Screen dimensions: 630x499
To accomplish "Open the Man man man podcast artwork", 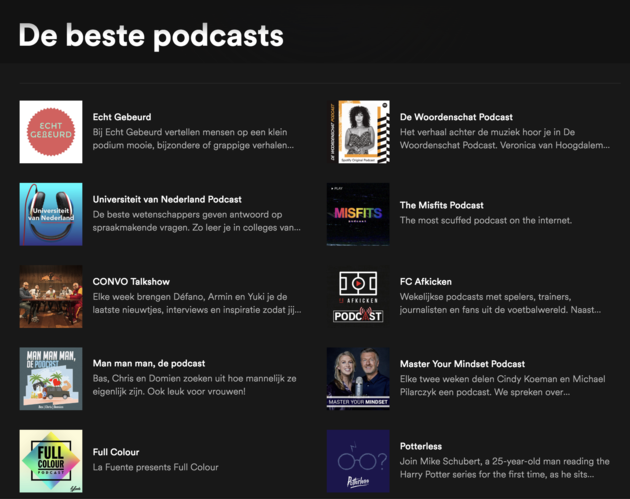I will tap(51, 379).
